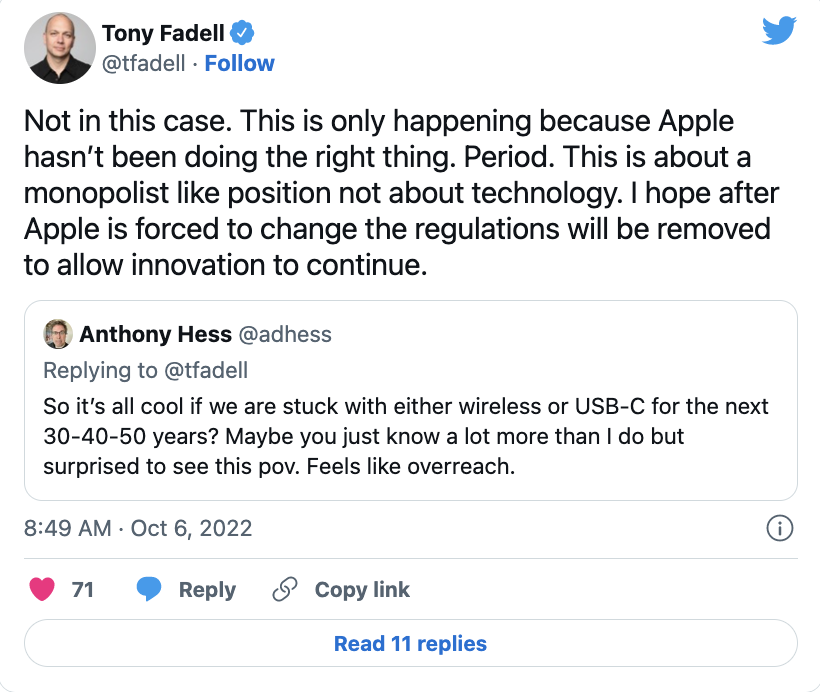
Task: Click the Replying to @tfadell line
Action: pyautogui.click(x=145, y=370)
